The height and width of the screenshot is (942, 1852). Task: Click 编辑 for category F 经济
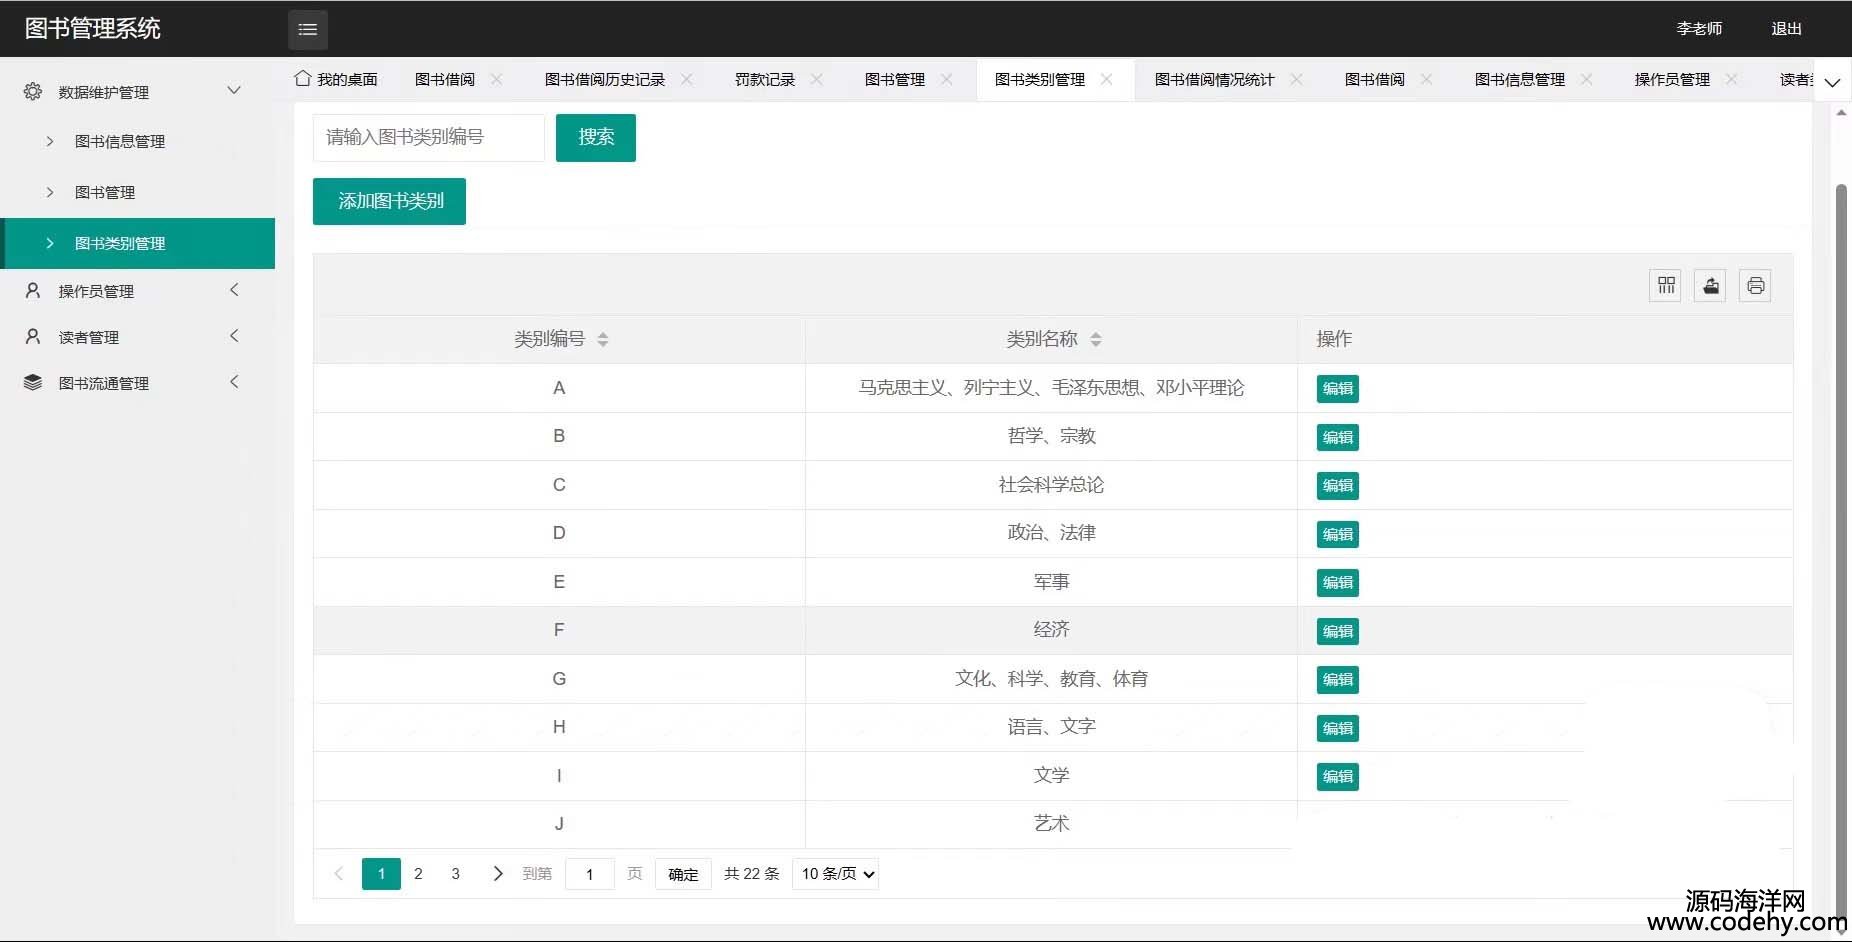tap(1337, 631)
